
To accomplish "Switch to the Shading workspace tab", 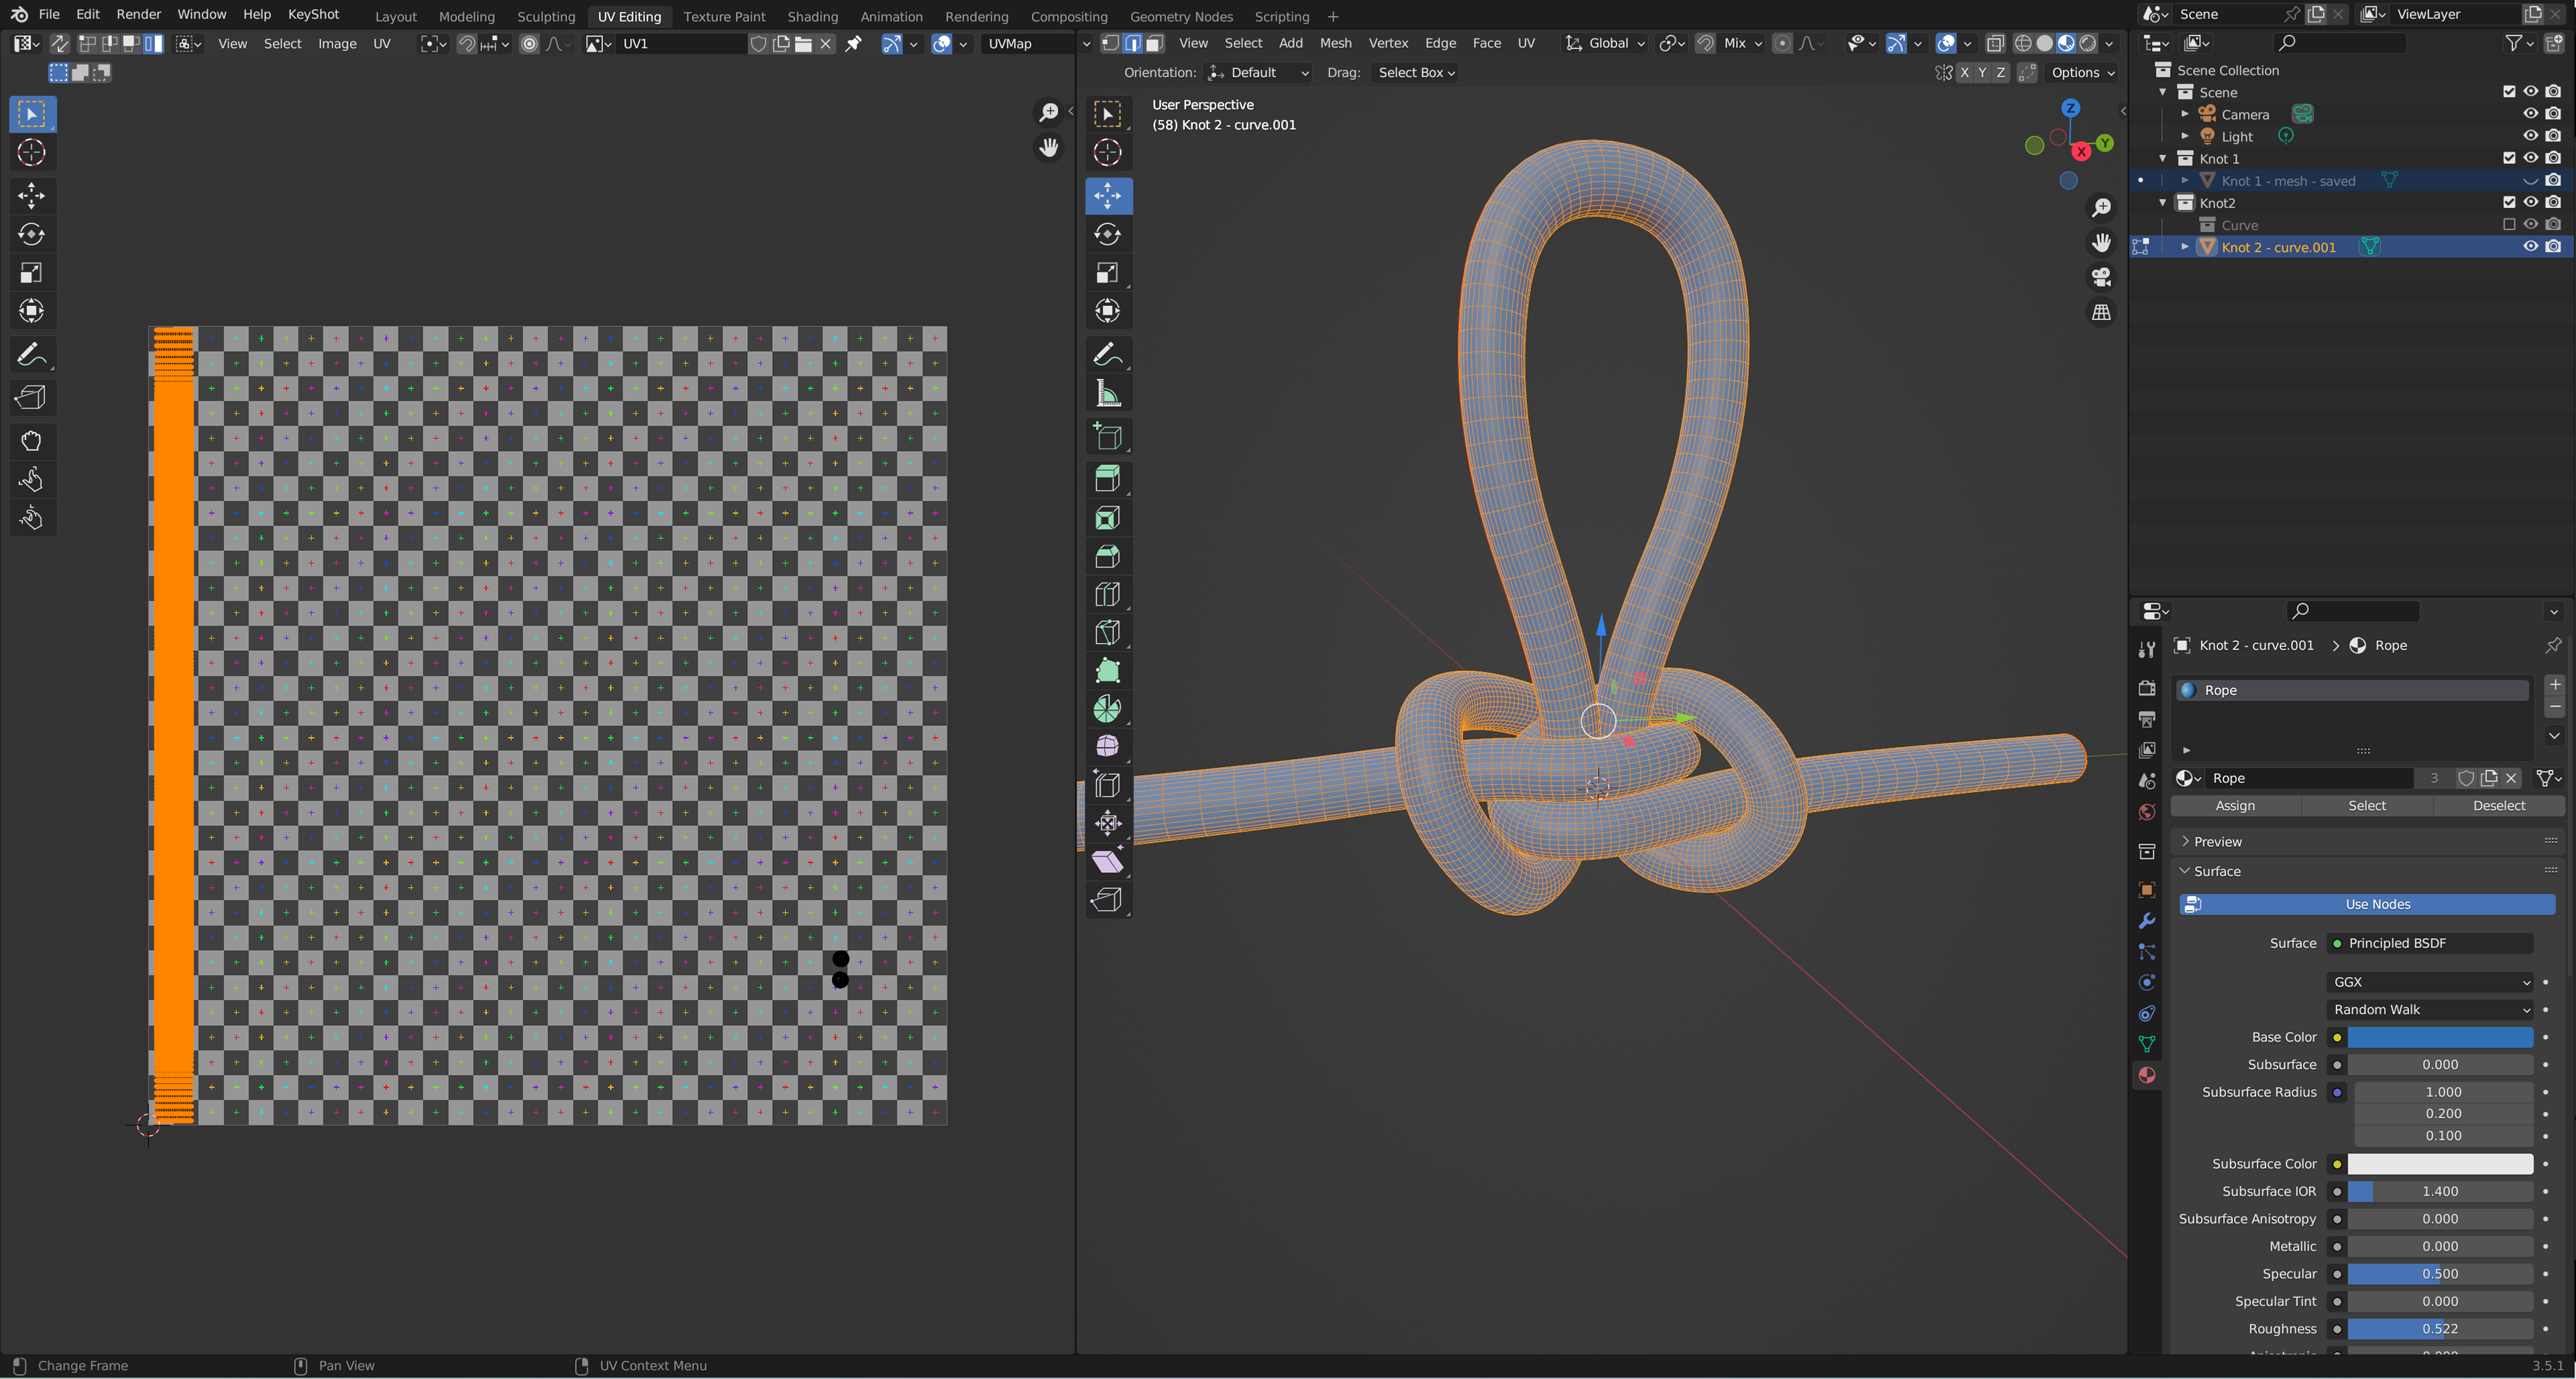I will (x=812, y=16).
